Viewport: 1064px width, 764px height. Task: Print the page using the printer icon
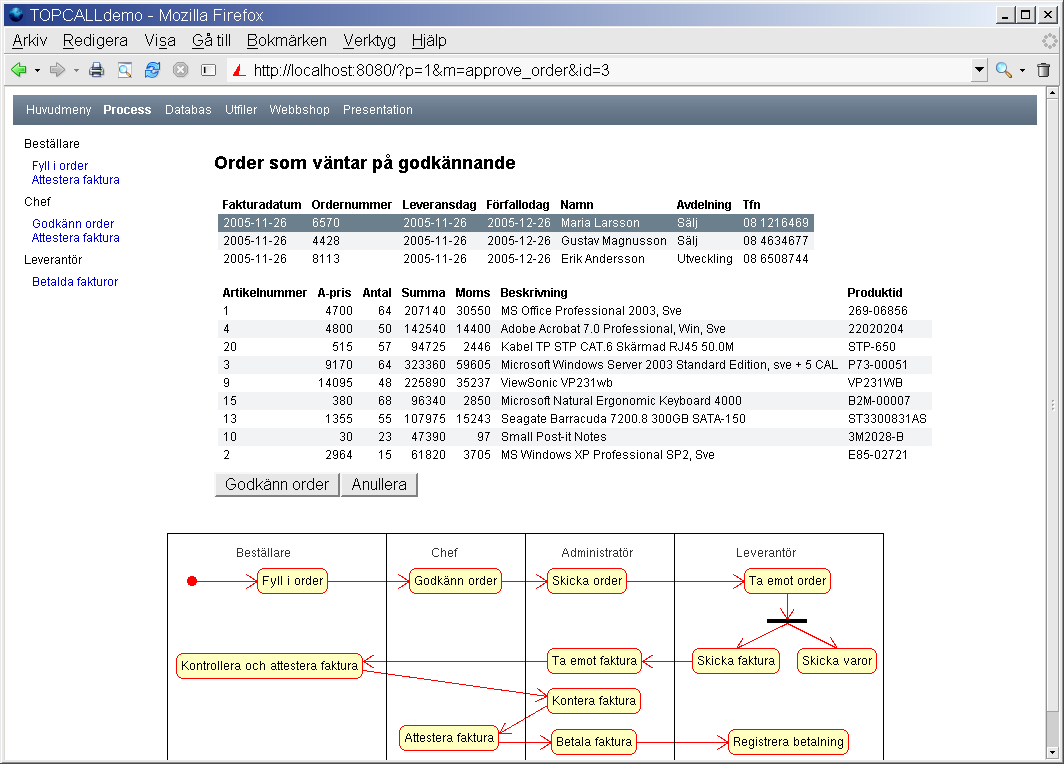pos(96,70)
